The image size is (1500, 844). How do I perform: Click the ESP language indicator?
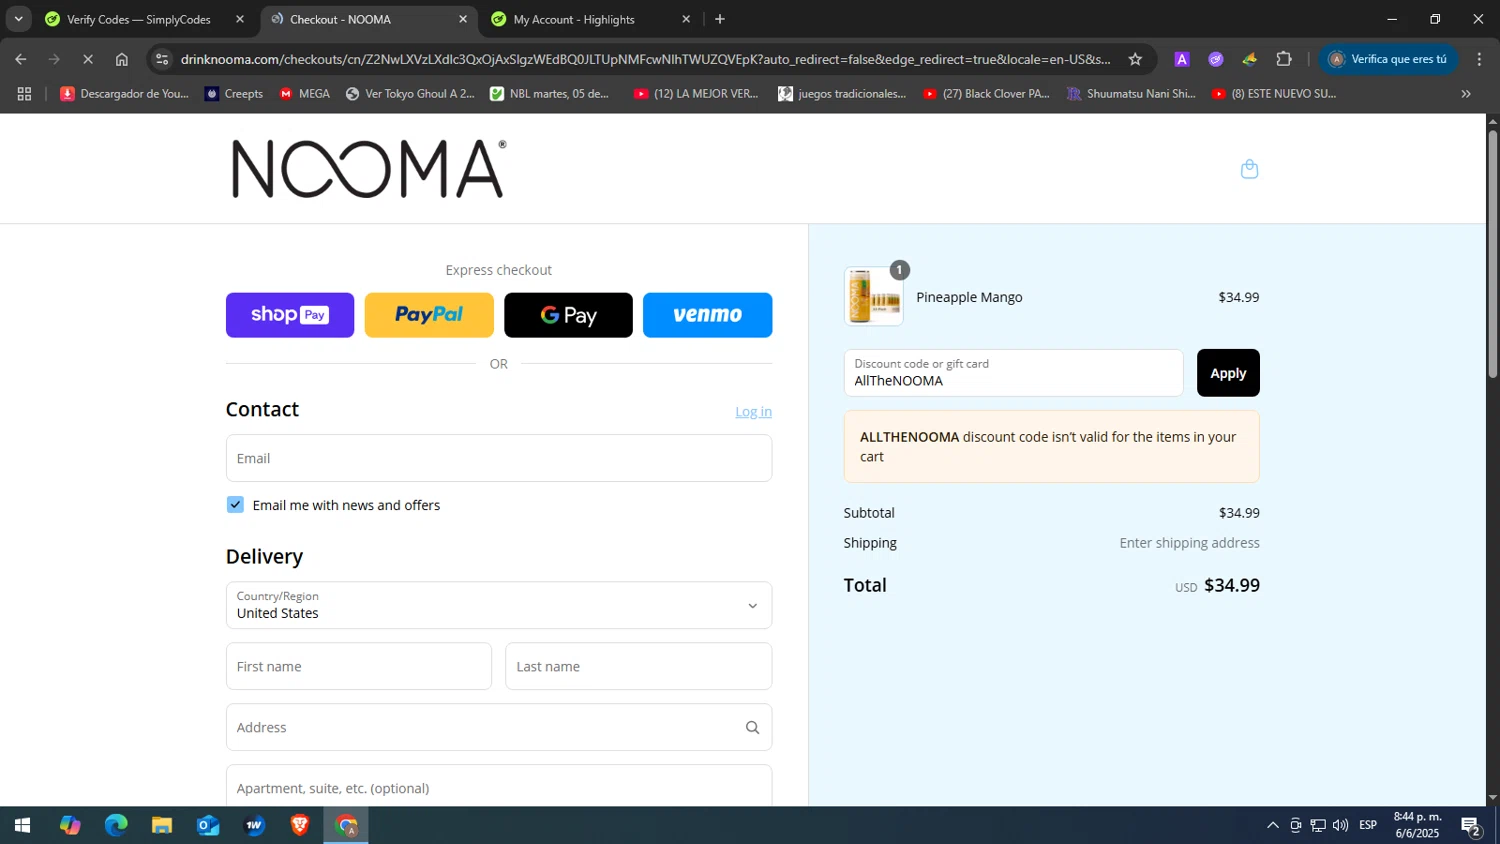[x=1368, y=825]
